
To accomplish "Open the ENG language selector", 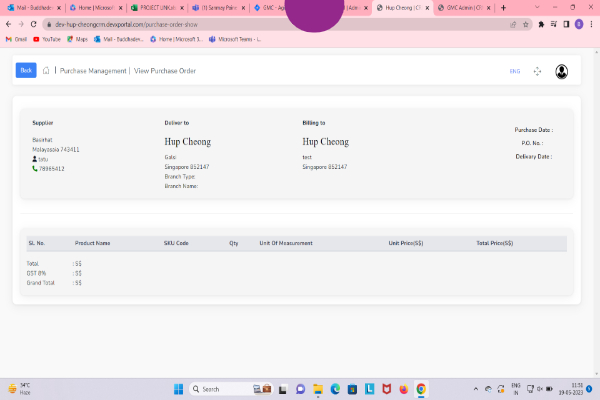I will click(515, 71).
